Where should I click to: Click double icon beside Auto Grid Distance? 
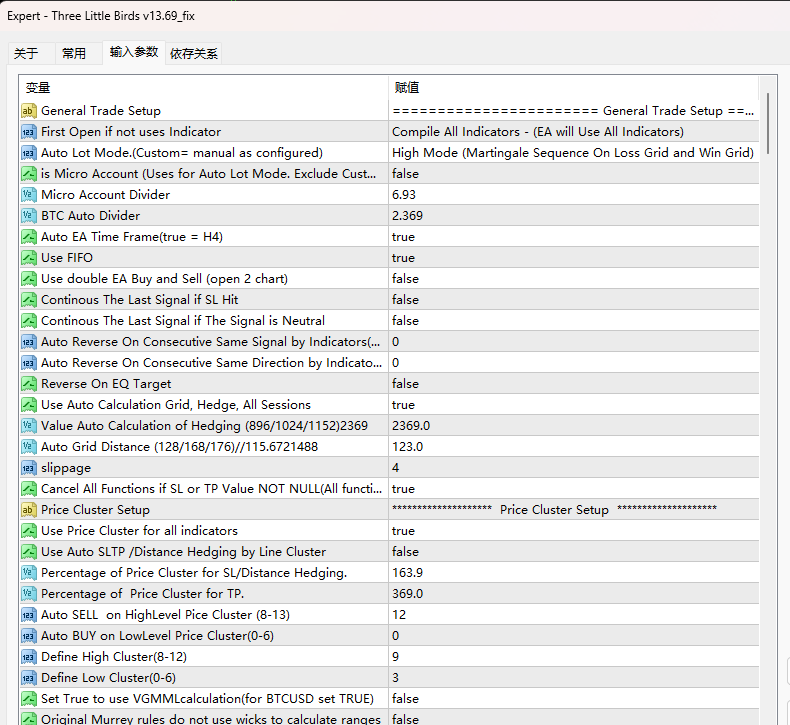pos(29,447)
